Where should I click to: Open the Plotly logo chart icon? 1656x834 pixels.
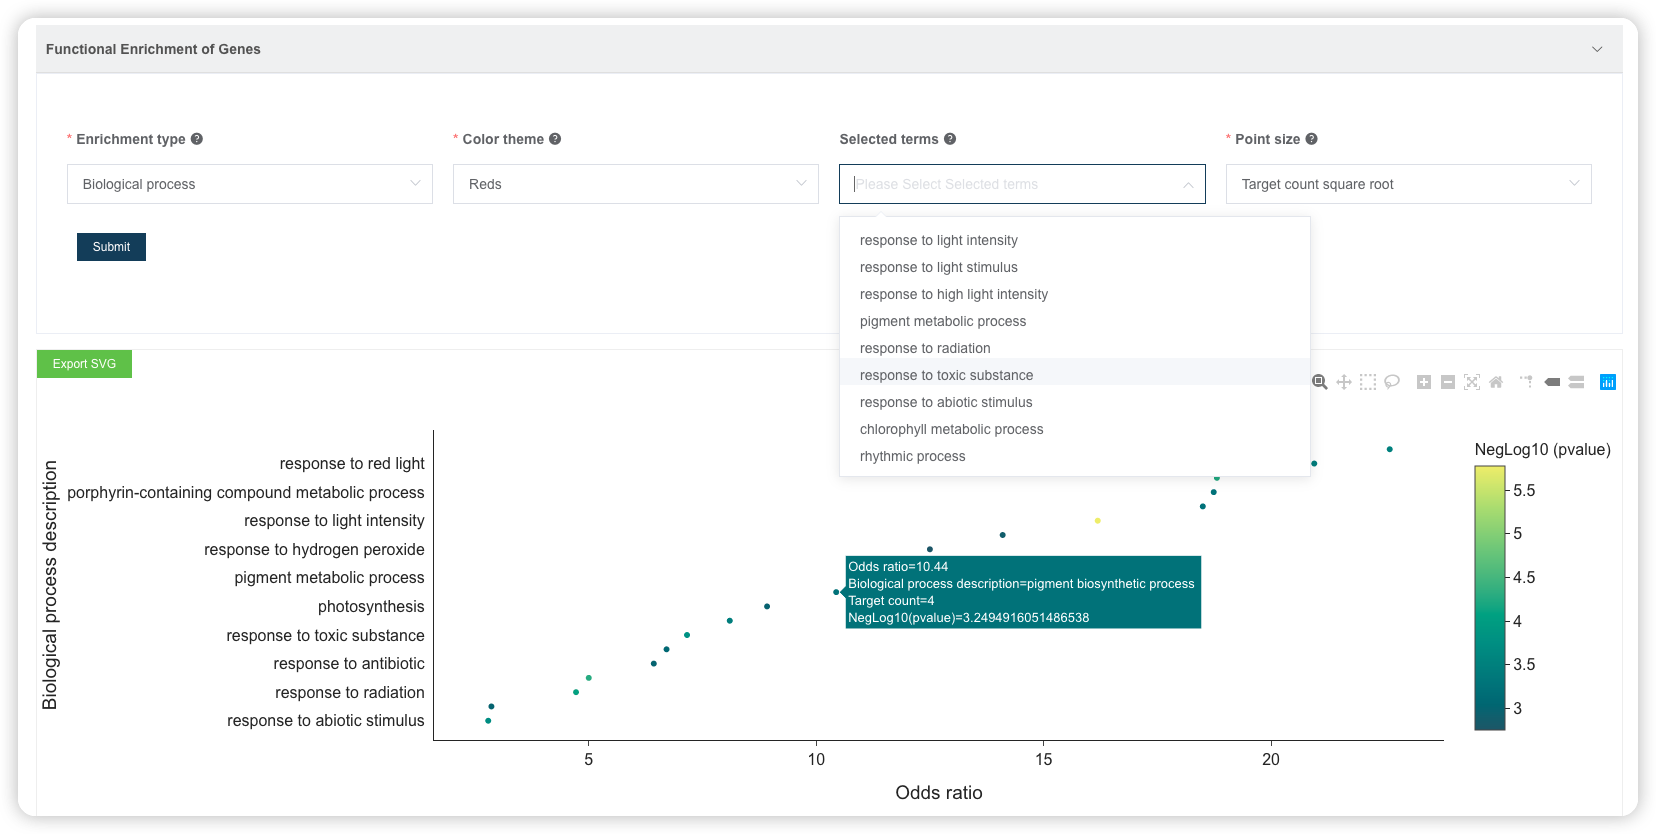coord(1608,382)
